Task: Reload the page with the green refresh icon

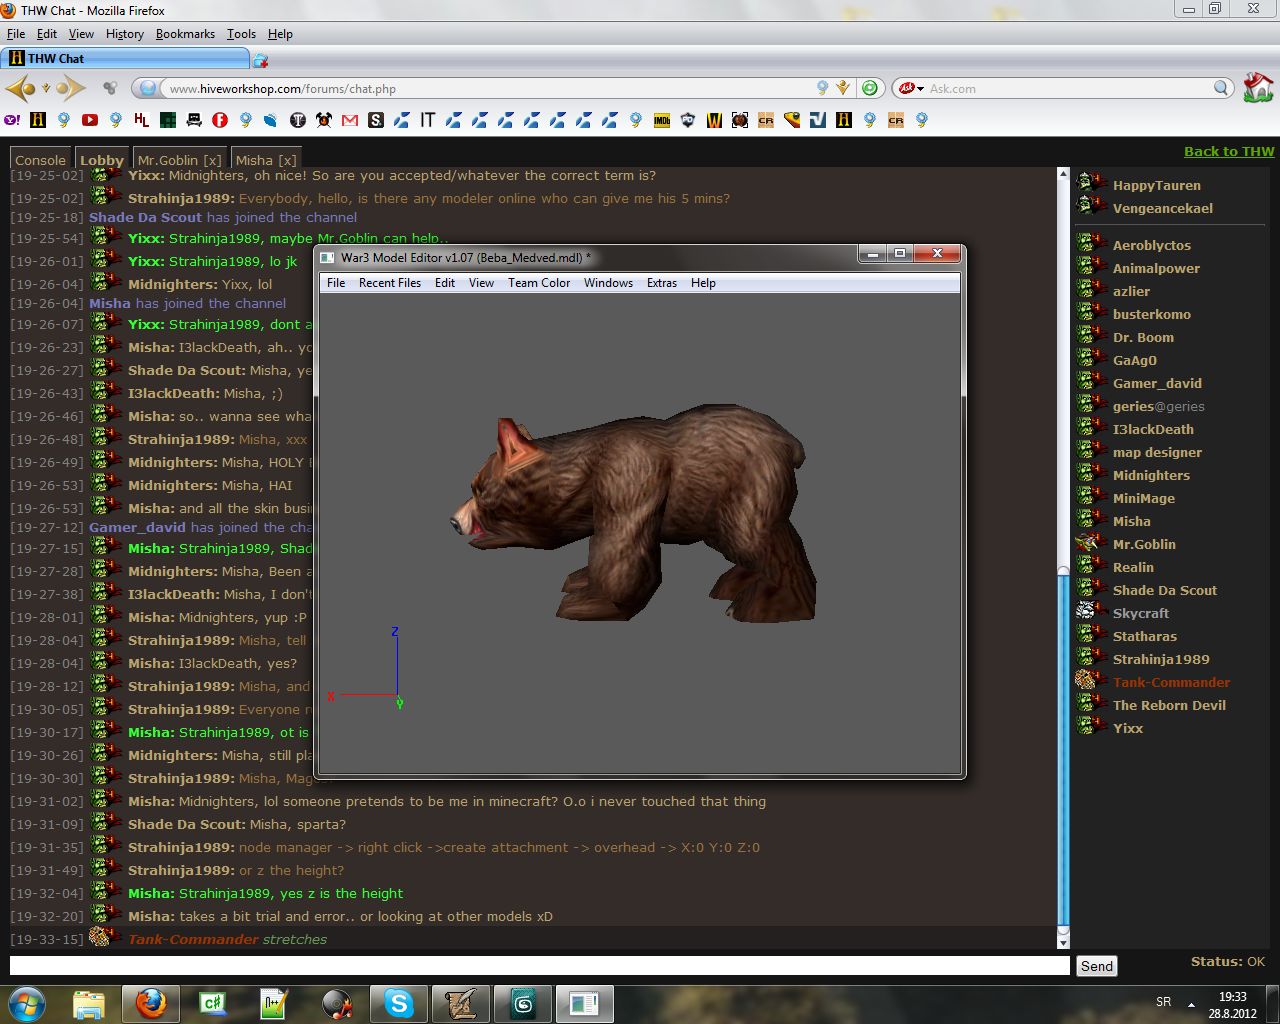Action: coord(870,88)
